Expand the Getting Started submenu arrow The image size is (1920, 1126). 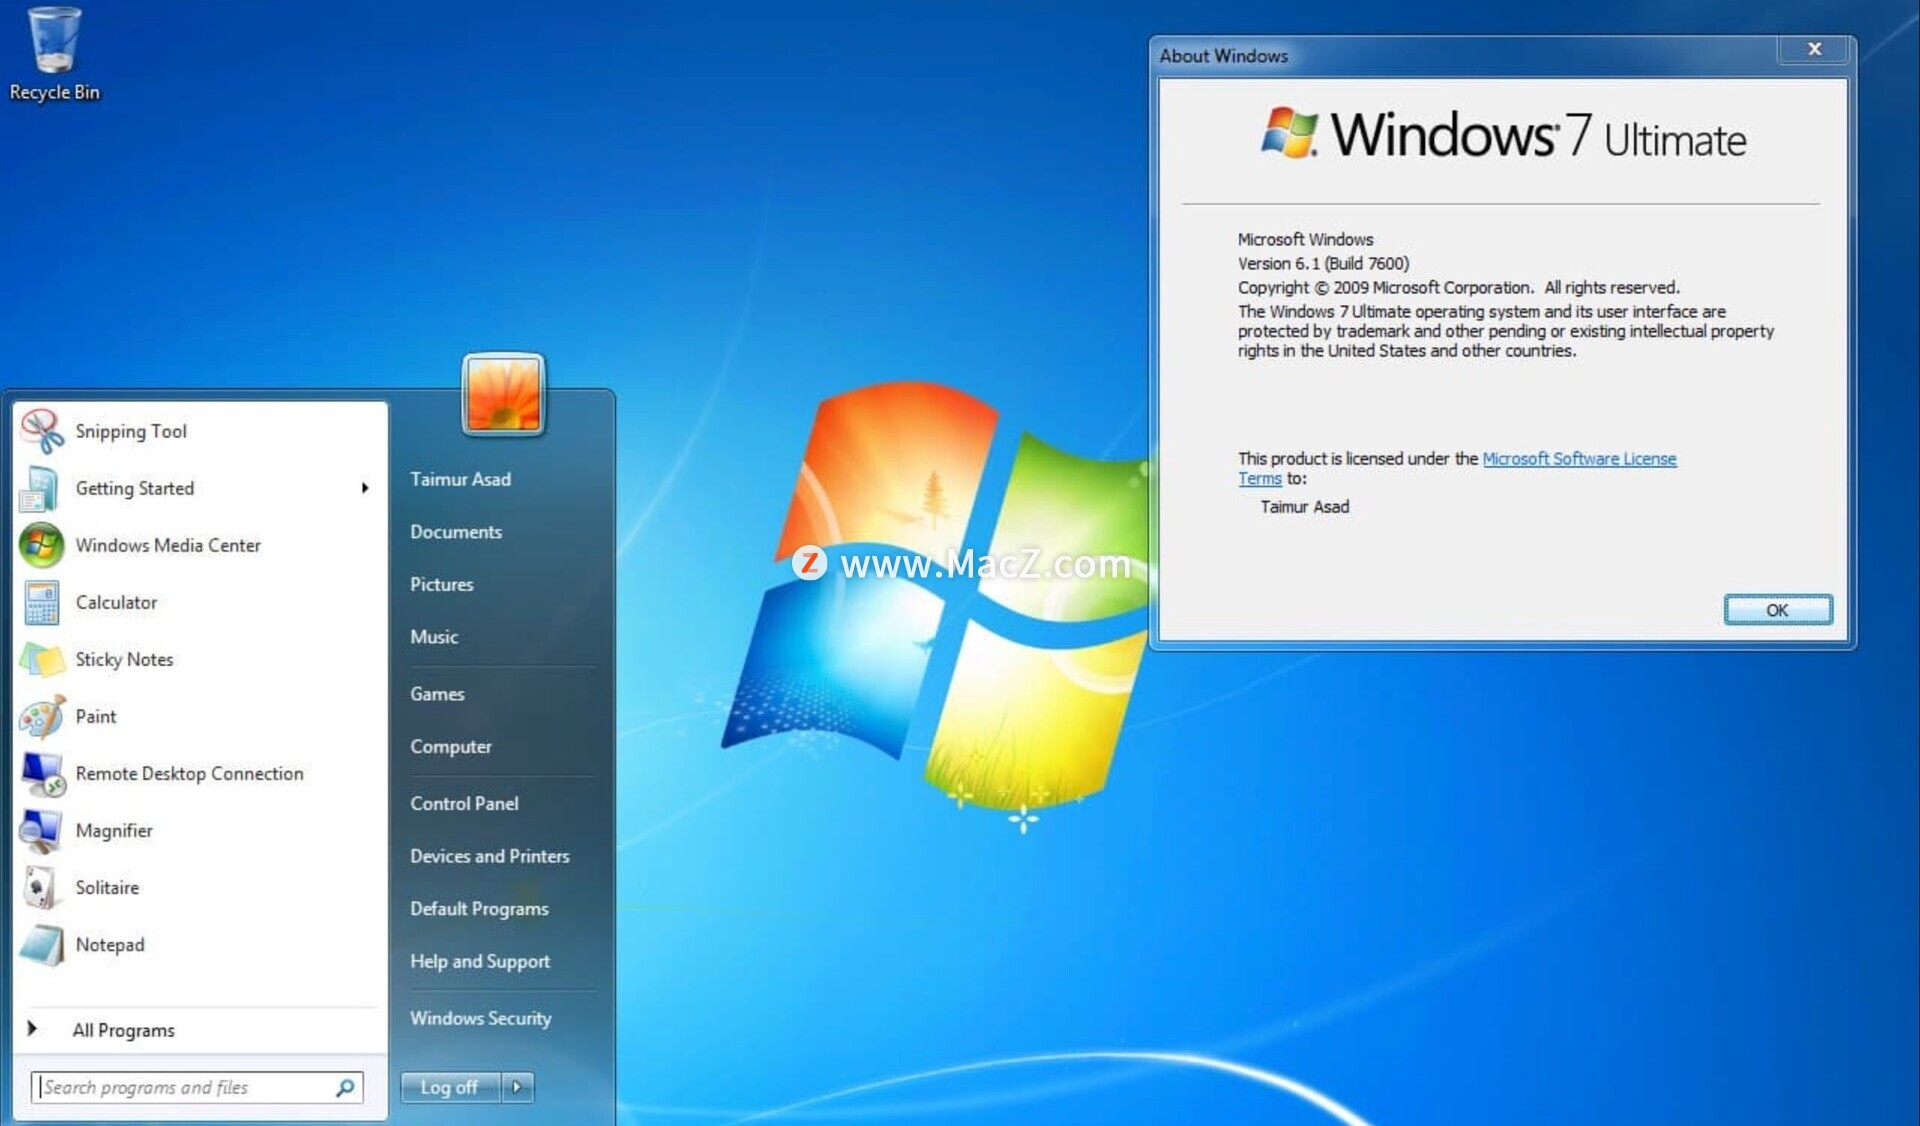tap(365, 488)
